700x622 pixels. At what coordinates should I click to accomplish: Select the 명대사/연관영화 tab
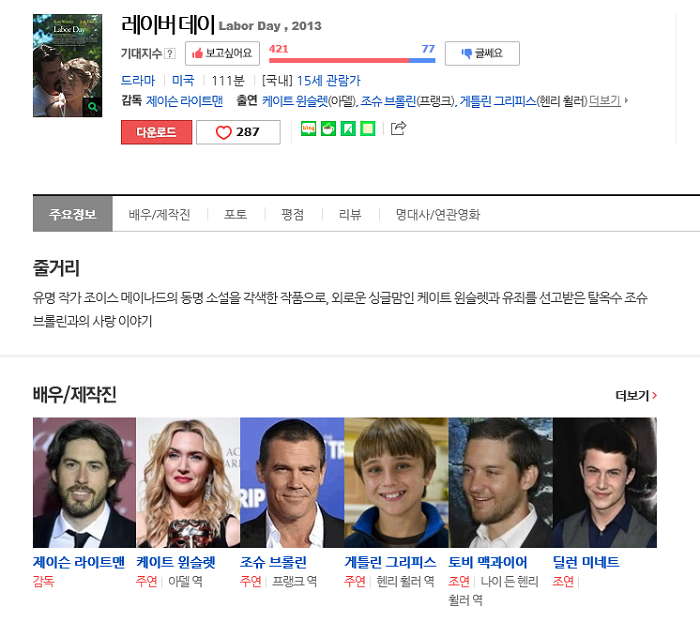point(437,214)
